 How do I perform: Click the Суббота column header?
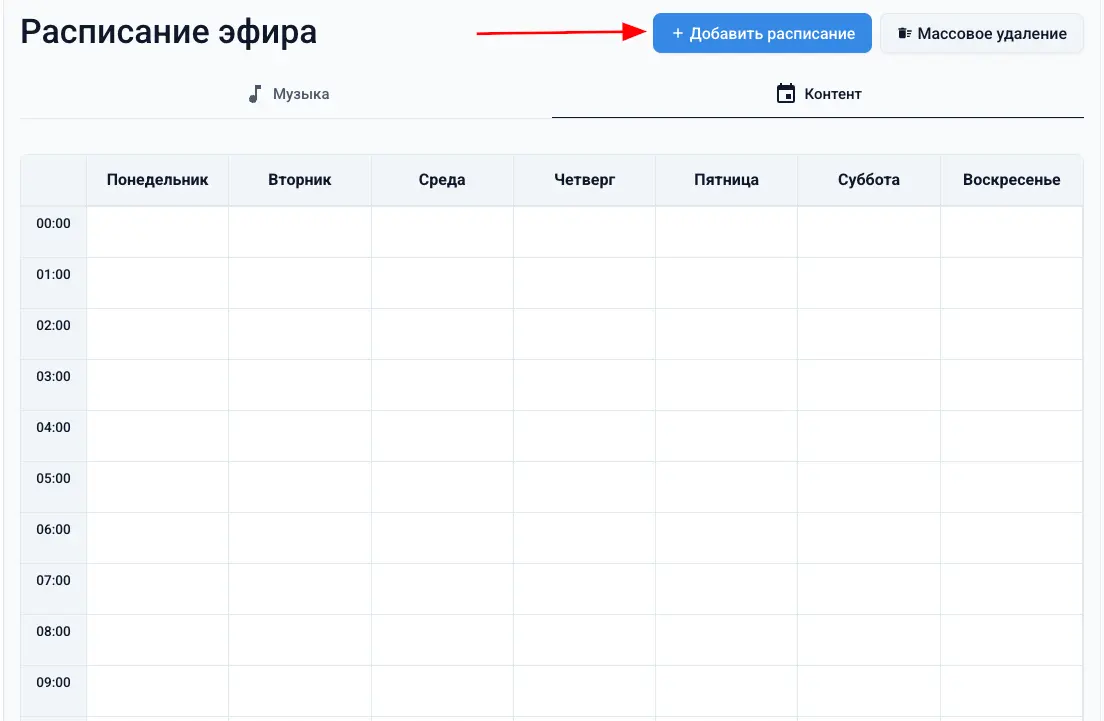(868, 180)
